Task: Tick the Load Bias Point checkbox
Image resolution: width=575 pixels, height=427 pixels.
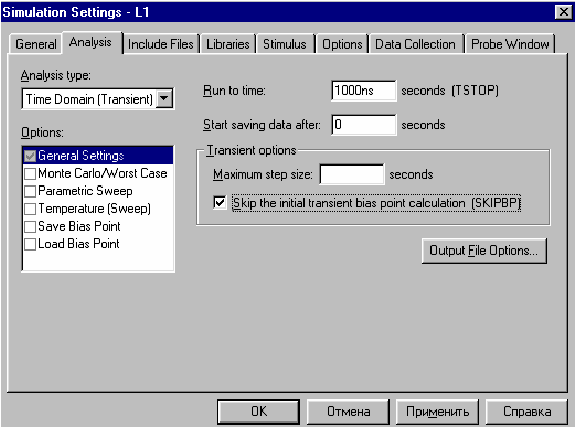Action: click(30, 244)
